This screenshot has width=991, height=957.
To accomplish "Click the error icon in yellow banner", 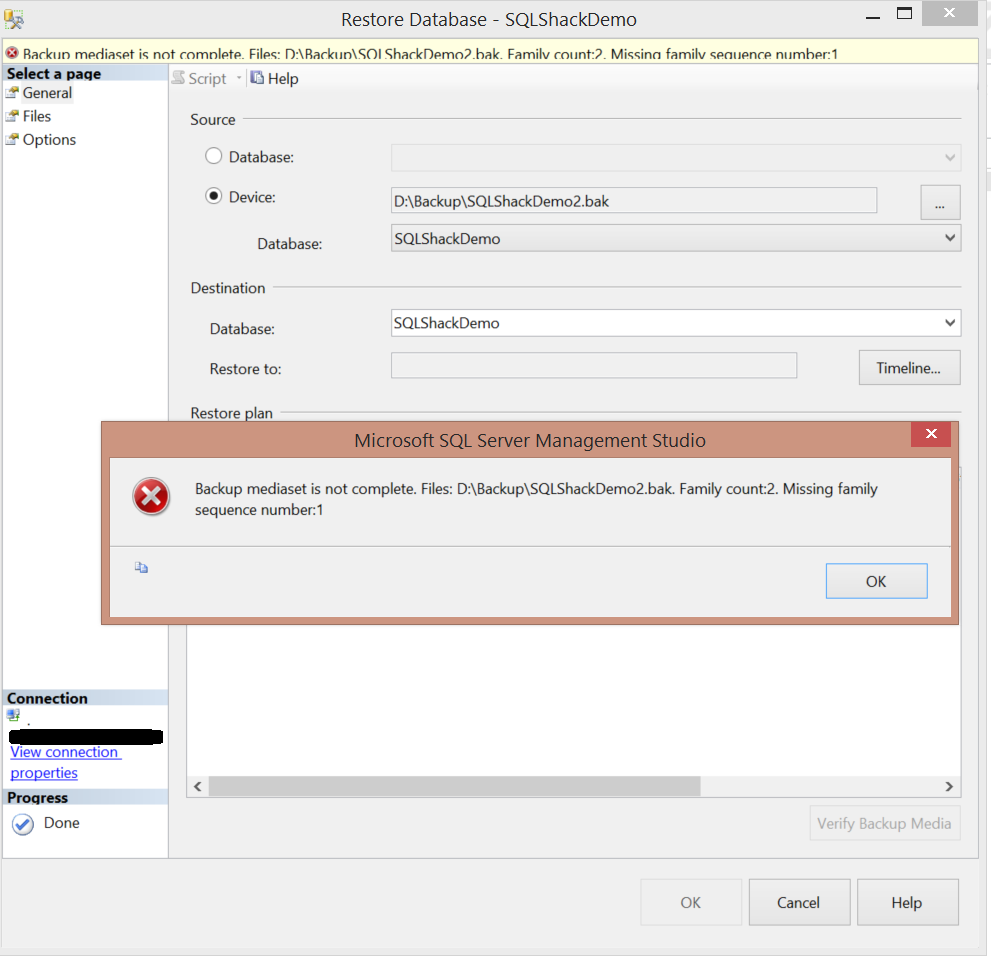I will pyautogui.click(x=12, y=53).
